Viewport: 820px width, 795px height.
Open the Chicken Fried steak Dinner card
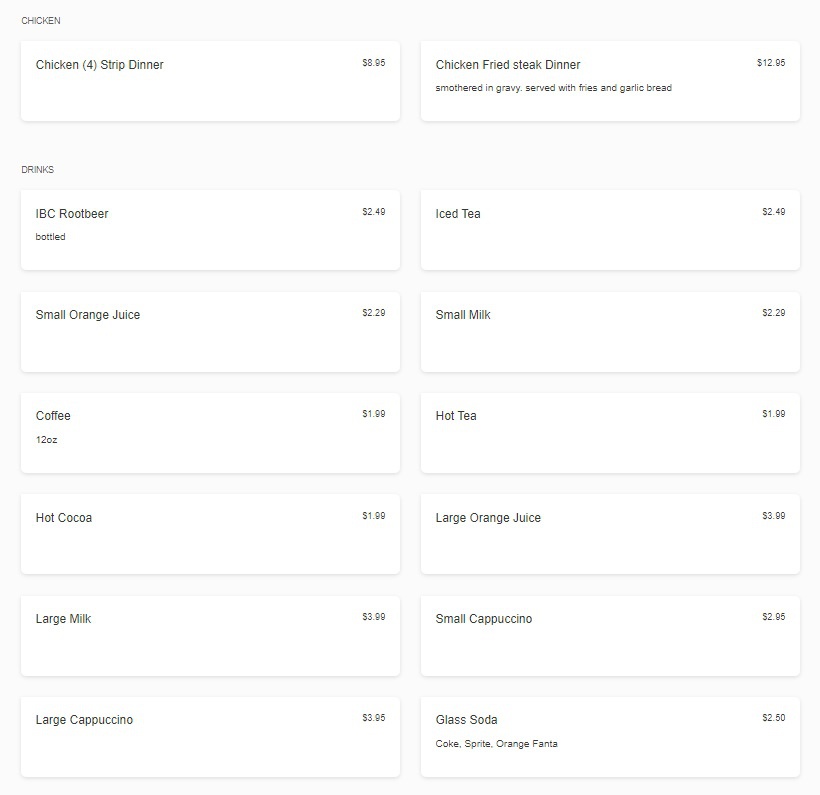click(610, 81)
